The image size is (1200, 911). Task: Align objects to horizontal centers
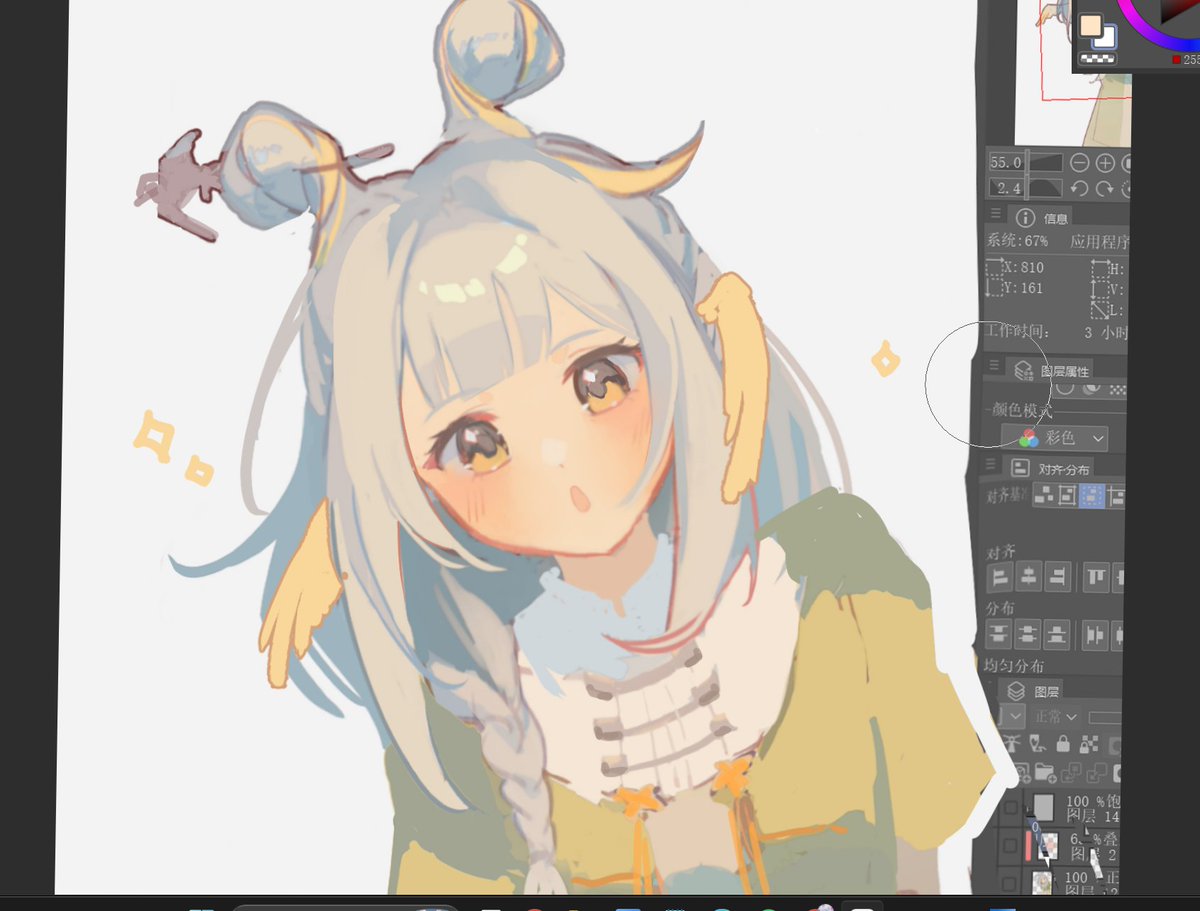click(x=1029, y=576)
